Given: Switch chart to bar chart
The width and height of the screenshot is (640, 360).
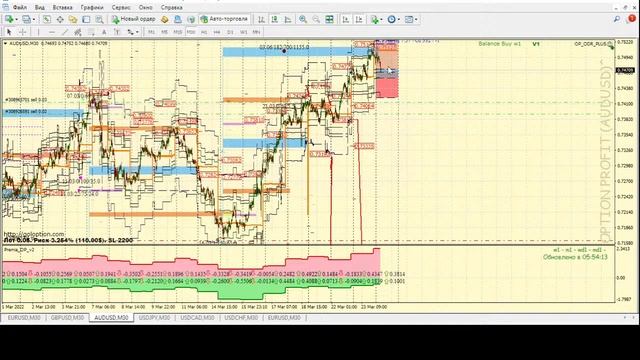Looking at the screenshot, I should tap(262, 19).
